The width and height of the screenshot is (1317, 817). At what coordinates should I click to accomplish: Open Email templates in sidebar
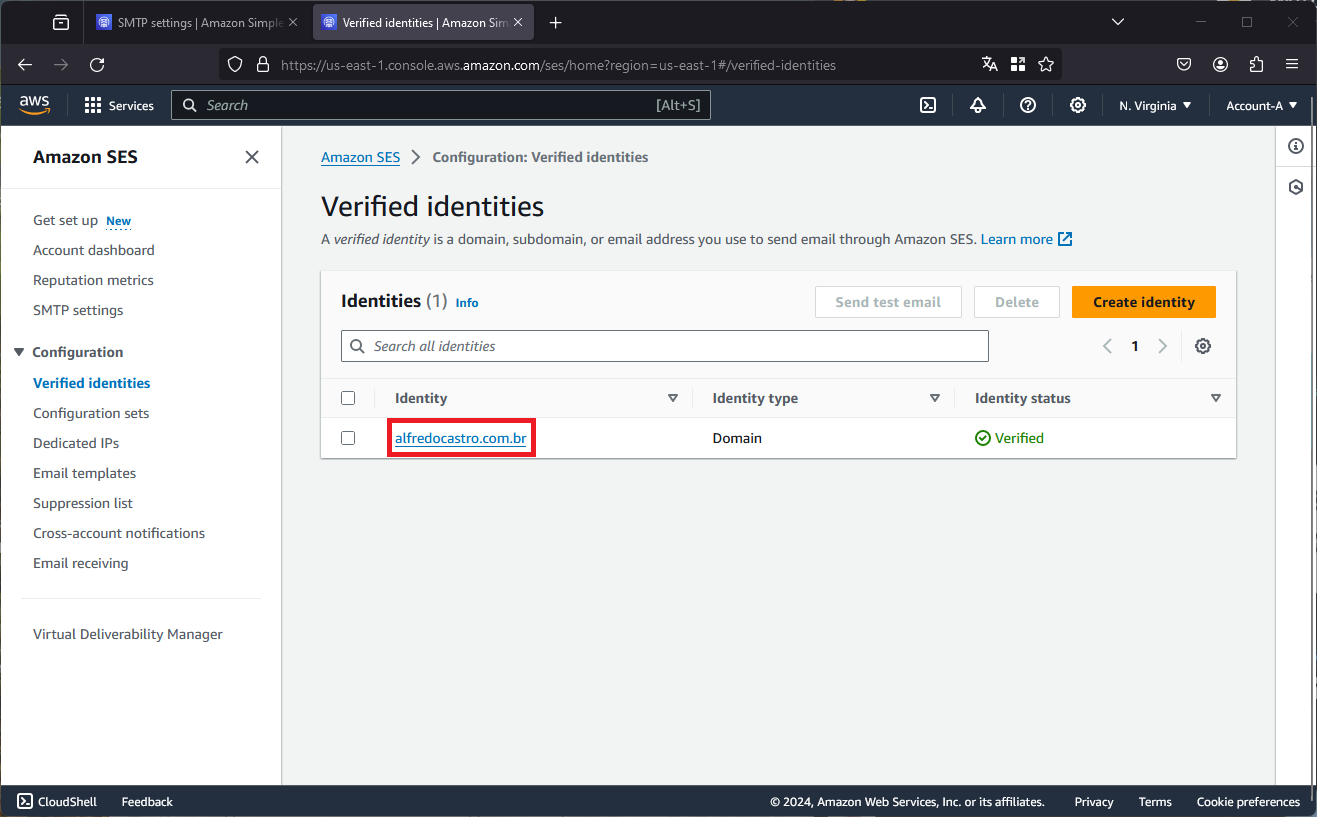pos(84,473)
